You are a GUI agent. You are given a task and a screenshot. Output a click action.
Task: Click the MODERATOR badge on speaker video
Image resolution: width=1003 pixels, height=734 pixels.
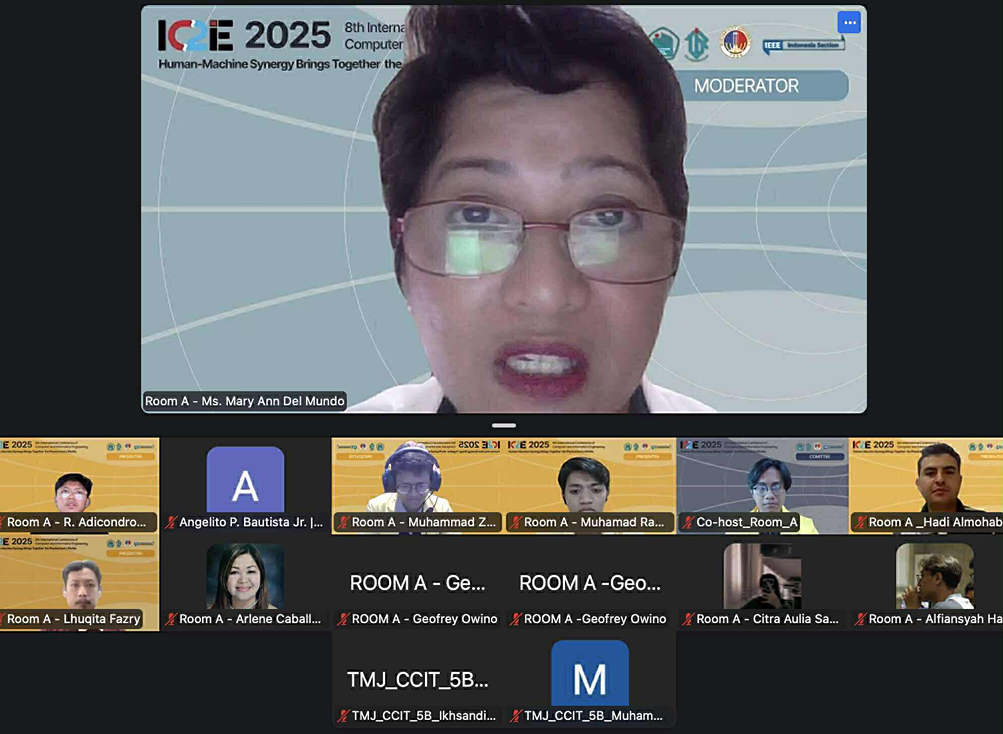(x=746, y=86)
